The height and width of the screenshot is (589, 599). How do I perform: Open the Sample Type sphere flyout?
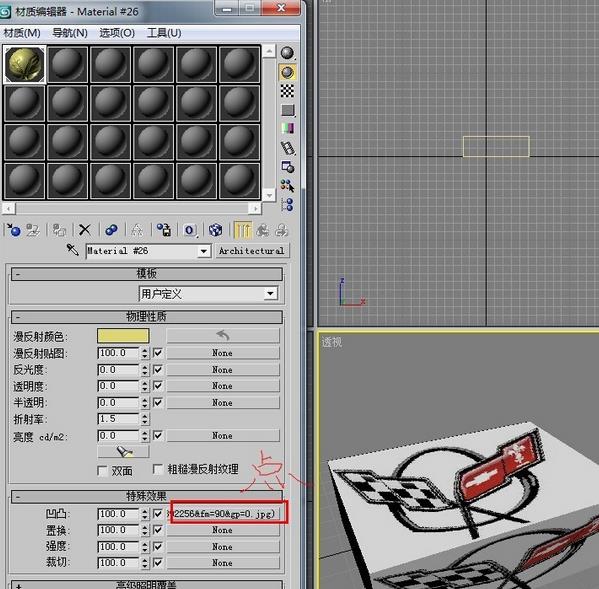pos(287,53)
